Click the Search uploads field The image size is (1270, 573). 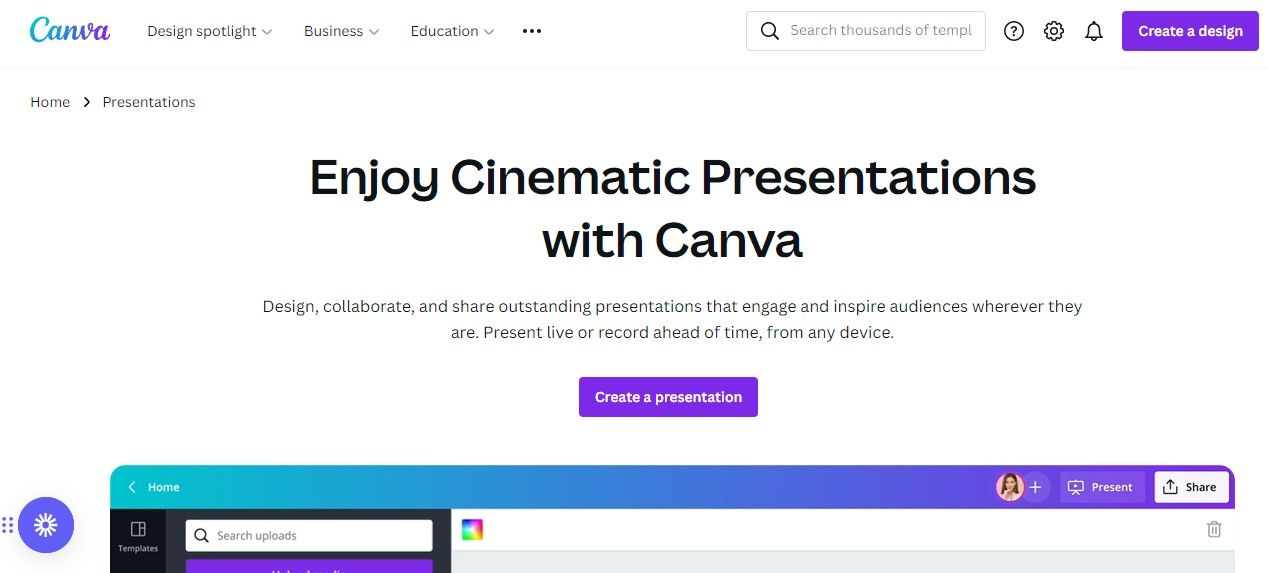point(309,535)
